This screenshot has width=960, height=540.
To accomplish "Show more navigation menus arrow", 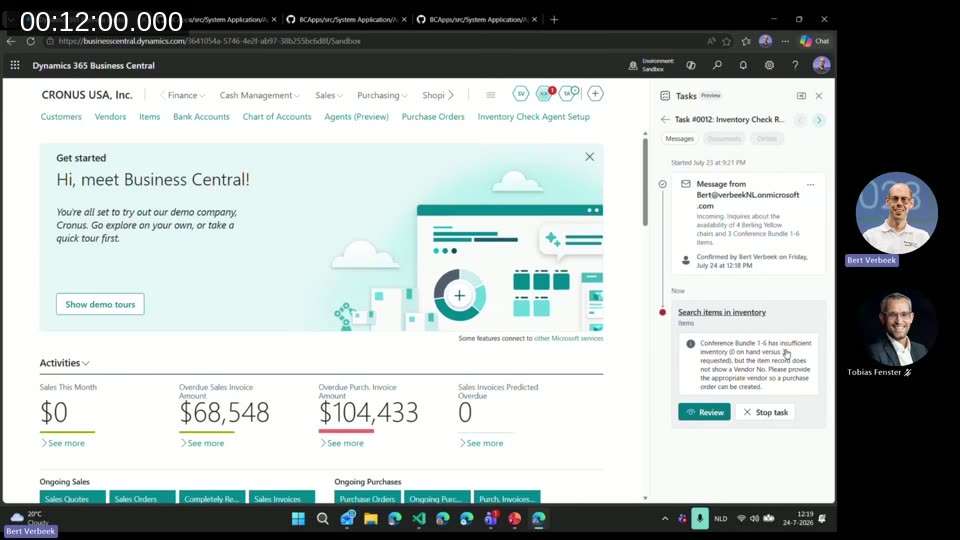I will 451,95.
